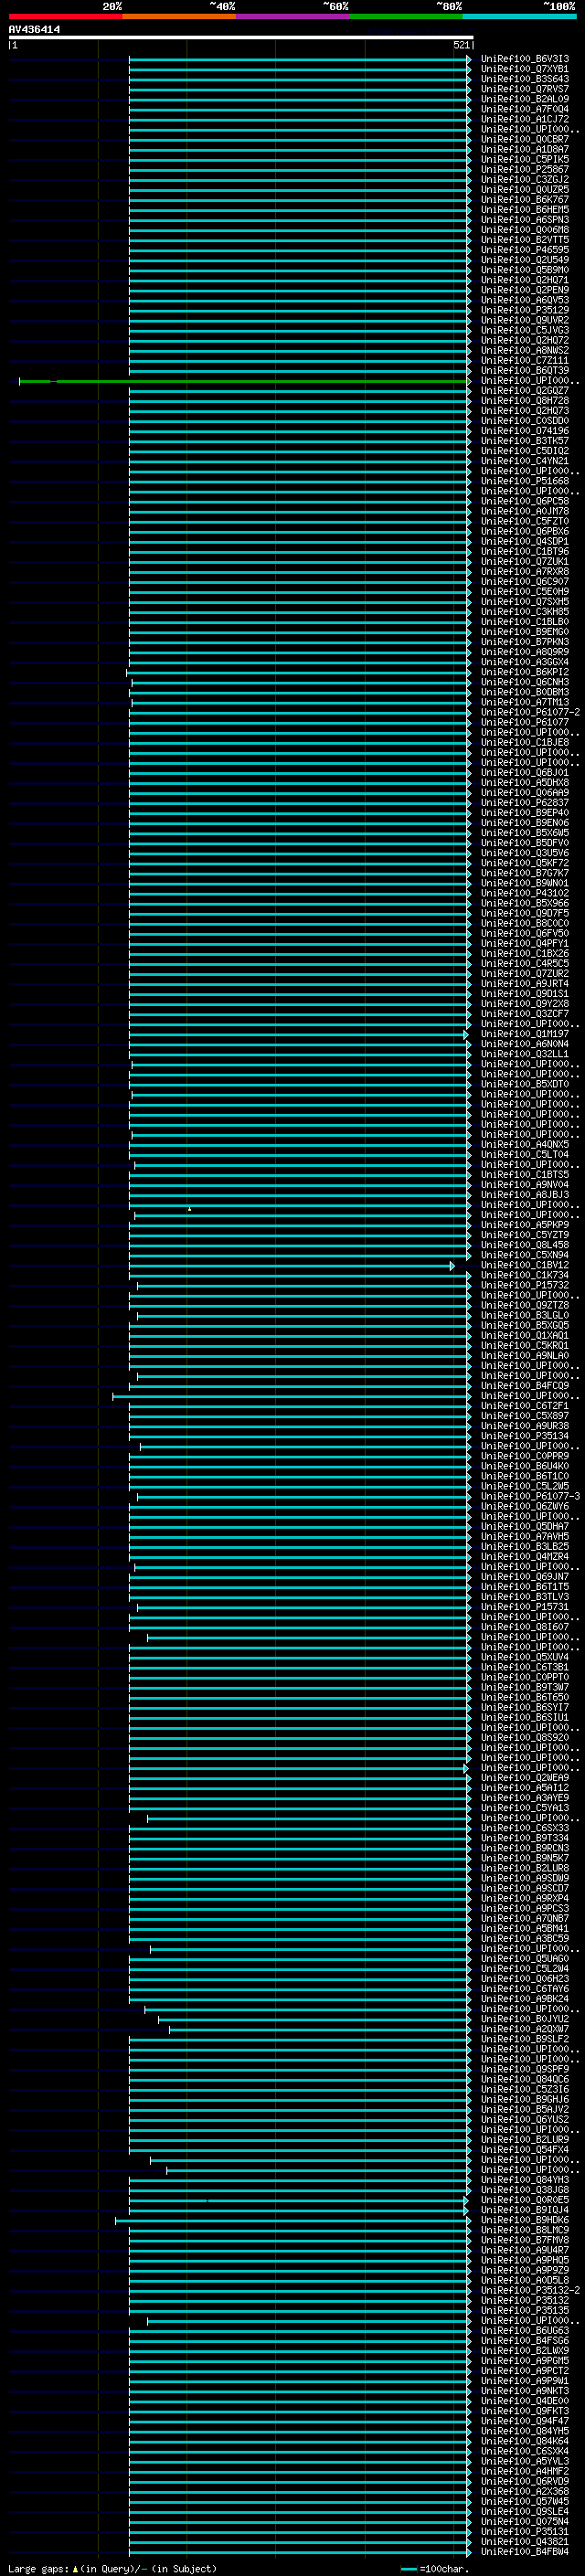Select the UniRef100_Q06H23 label
Screen dimensions: 585x2576
point(525,1979)
